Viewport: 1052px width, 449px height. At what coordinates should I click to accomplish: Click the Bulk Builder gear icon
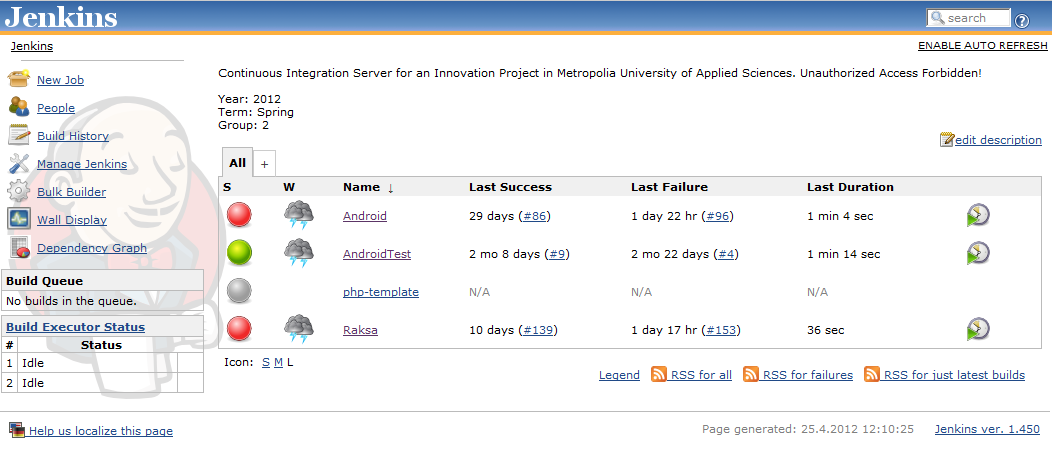pos(18,191)
